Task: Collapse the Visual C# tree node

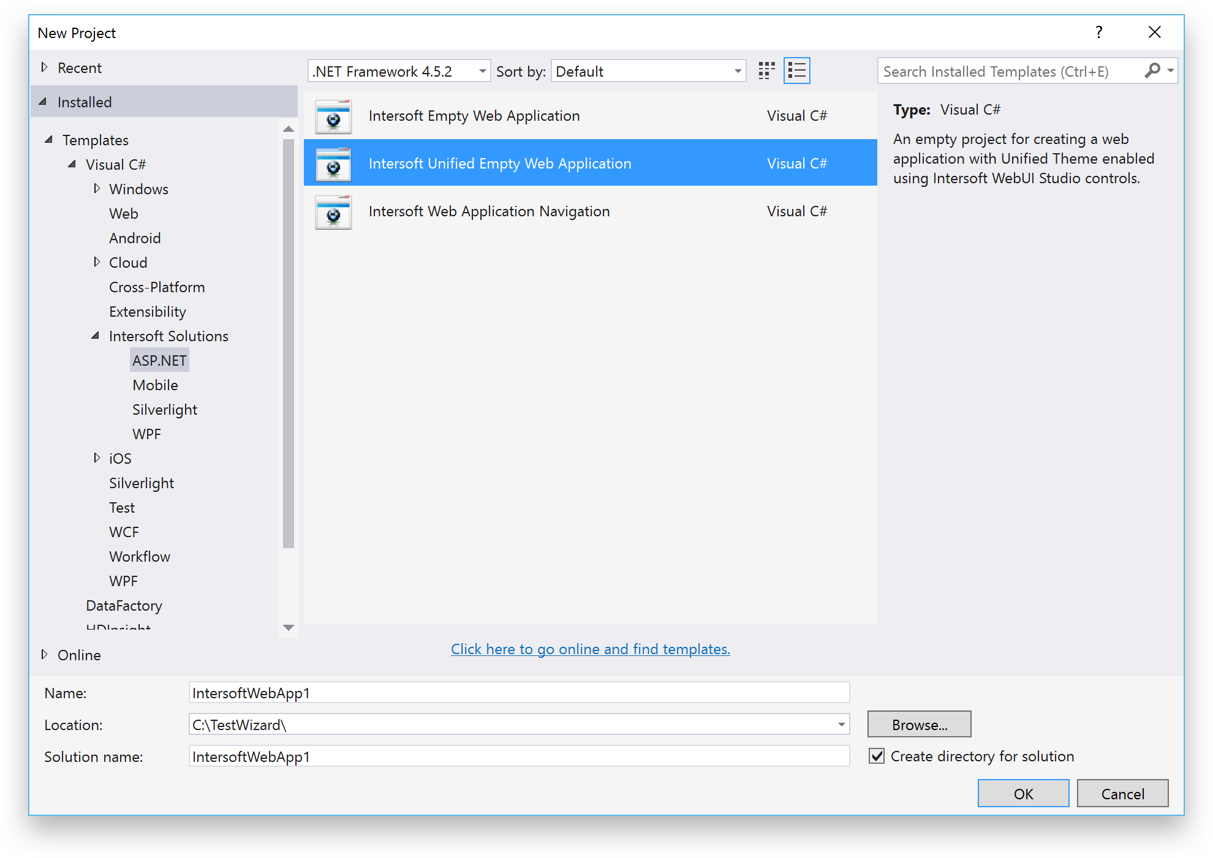Action: pos(72,164)
